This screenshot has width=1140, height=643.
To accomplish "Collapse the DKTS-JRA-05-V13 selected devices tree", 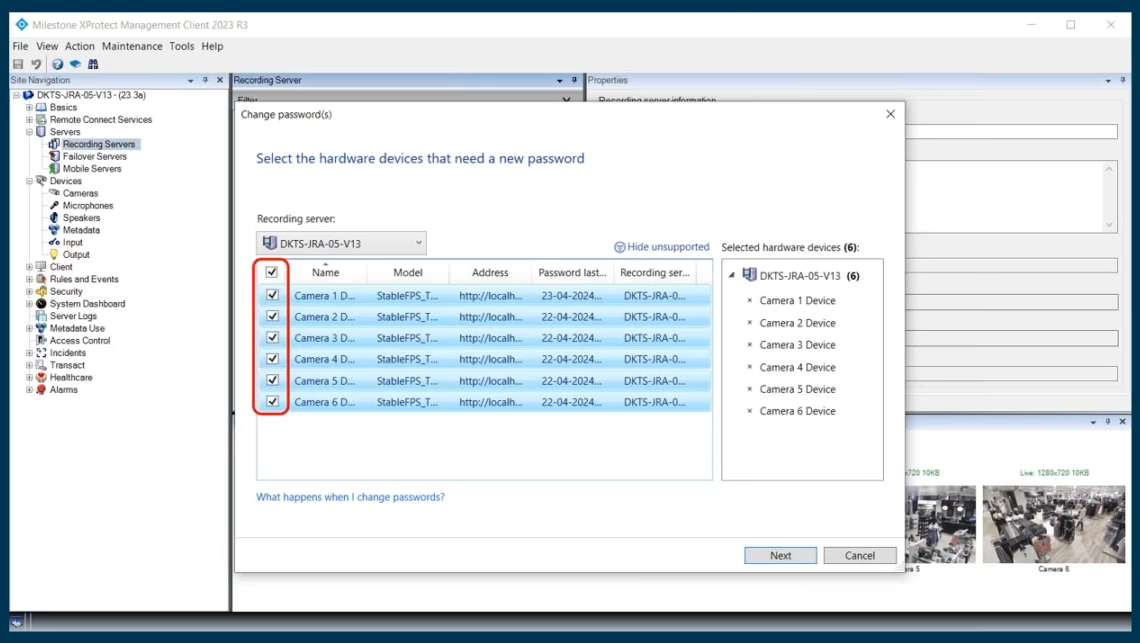I will click(732, 276).
